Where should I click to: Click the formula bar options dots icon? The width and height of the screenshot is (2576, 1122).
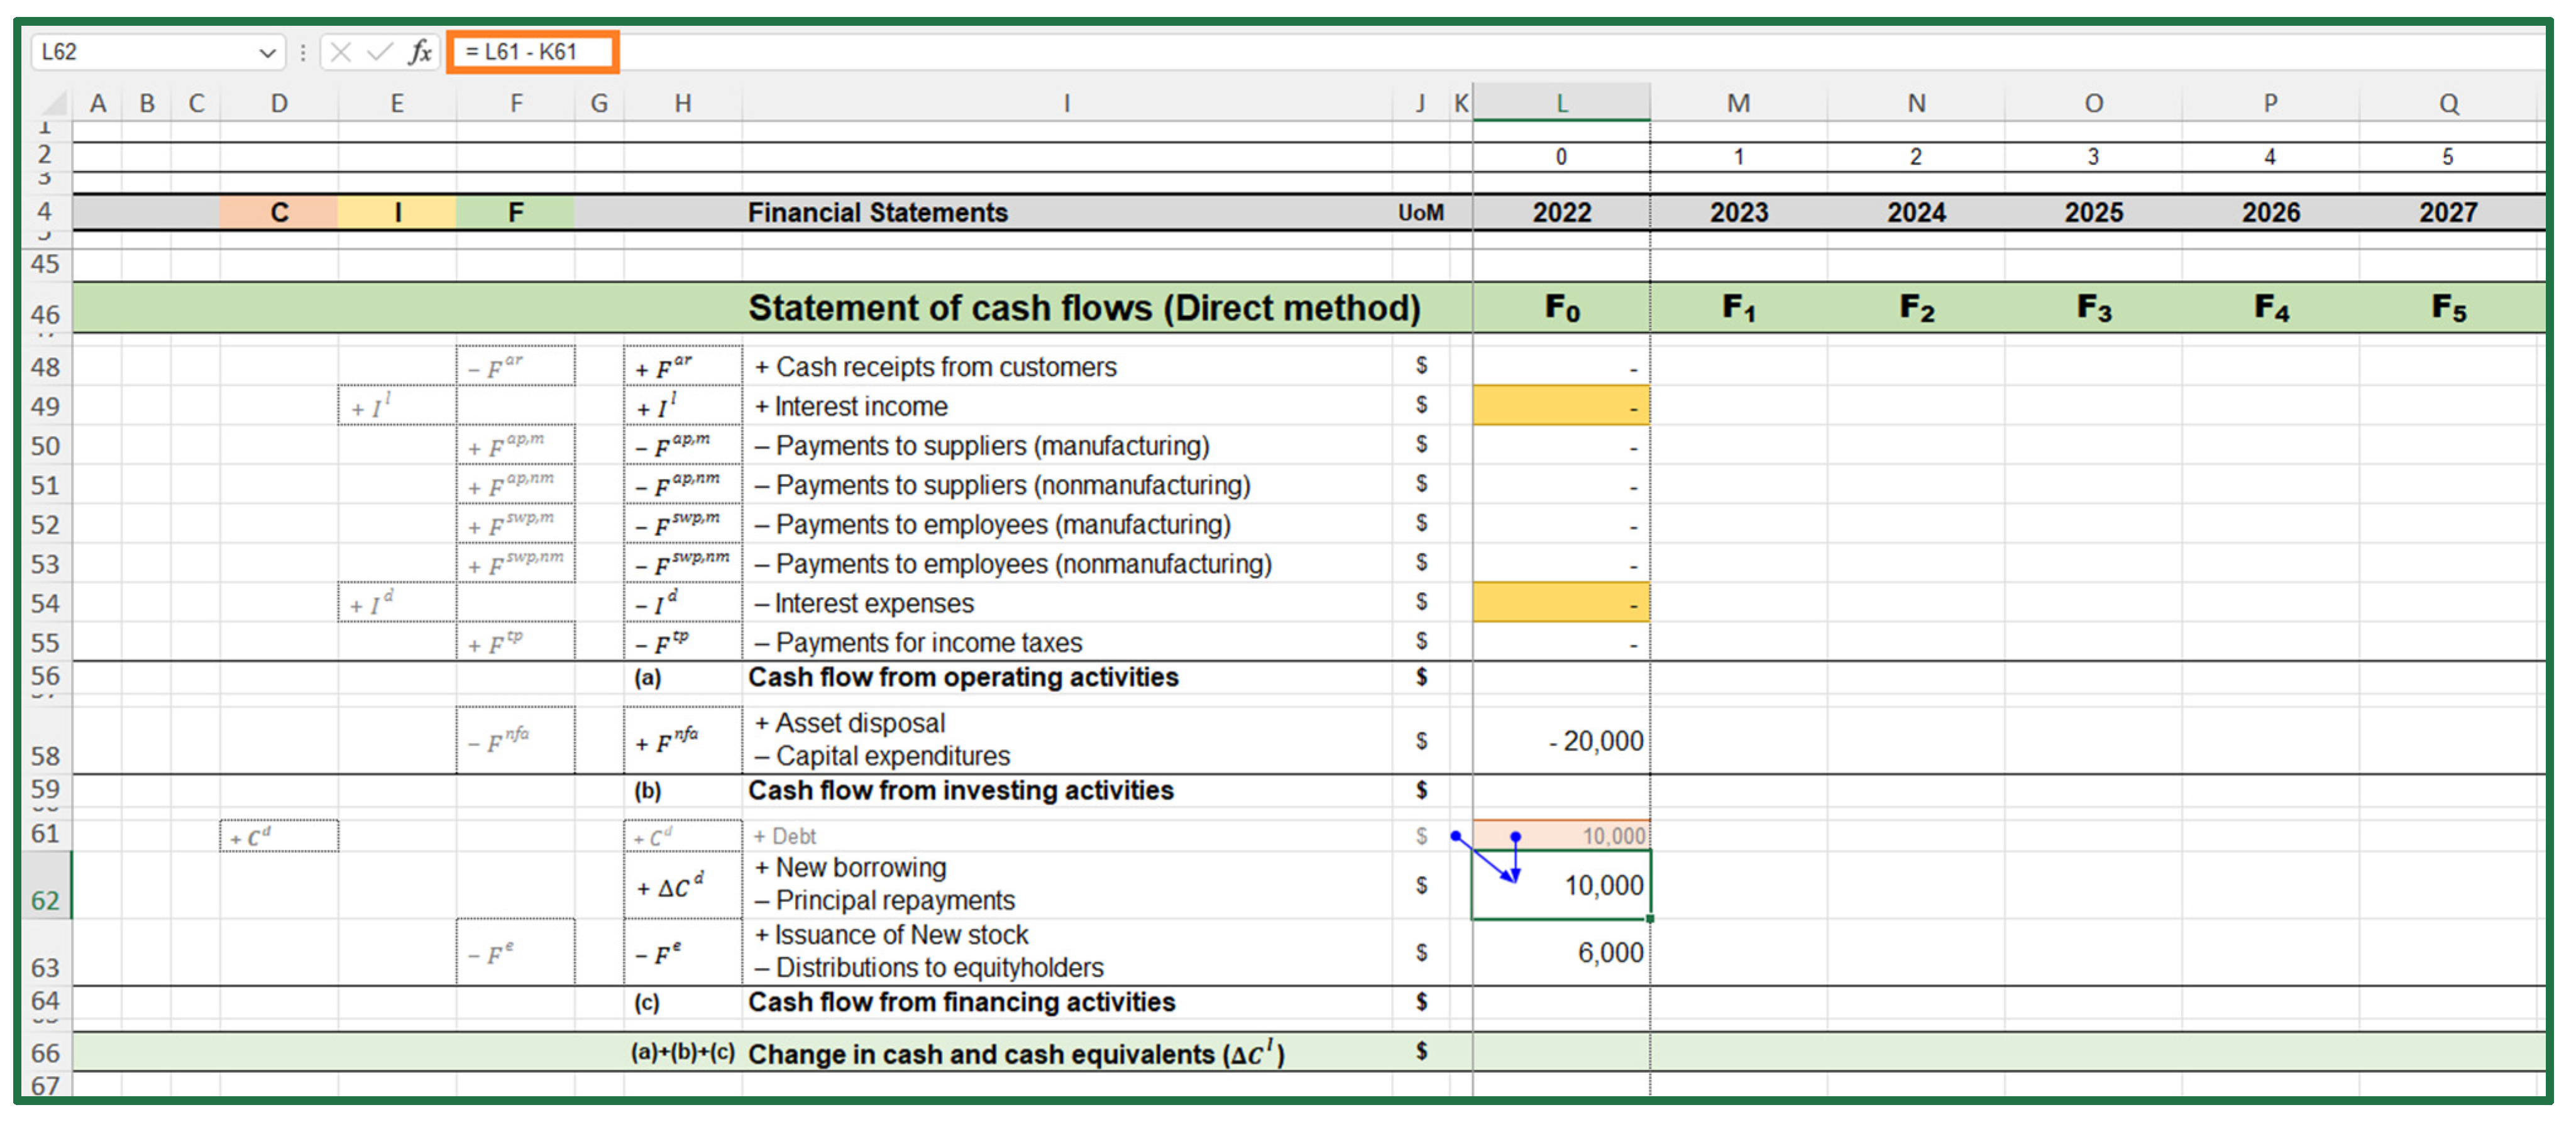point(302,52)
